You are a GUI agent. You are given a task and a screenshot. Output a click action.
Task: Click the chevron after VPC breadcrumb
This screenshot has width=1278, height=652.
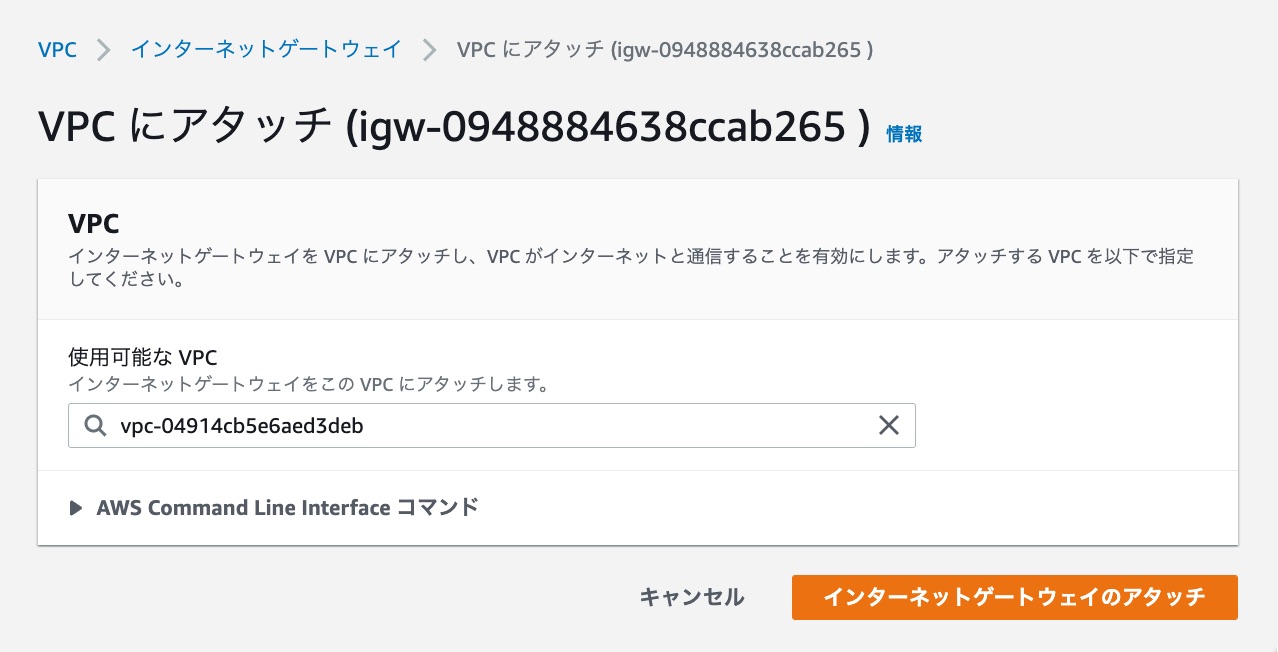tap(102, 48)
